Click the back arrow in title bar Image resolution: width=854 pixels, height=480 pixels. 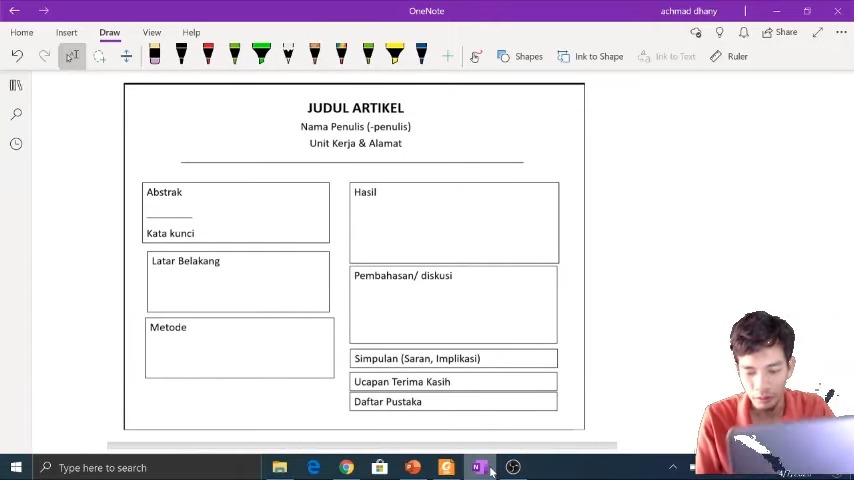click(15, 10)
